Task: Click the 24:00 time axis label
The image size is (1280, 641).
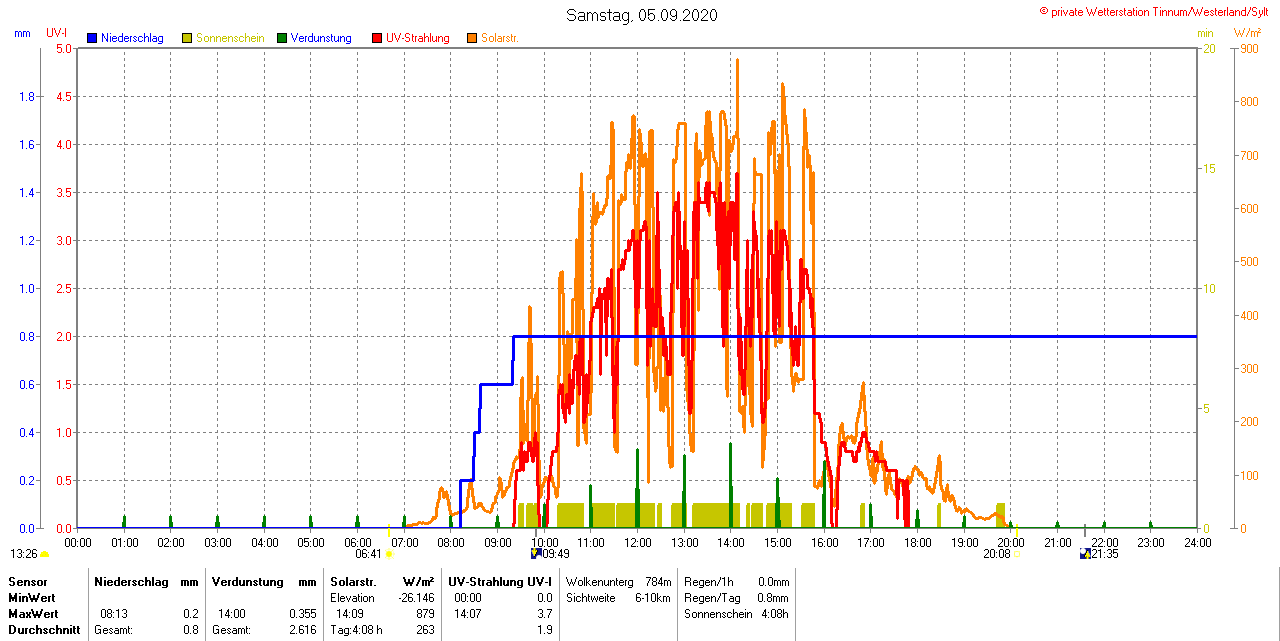Action: click(1197, 543)
